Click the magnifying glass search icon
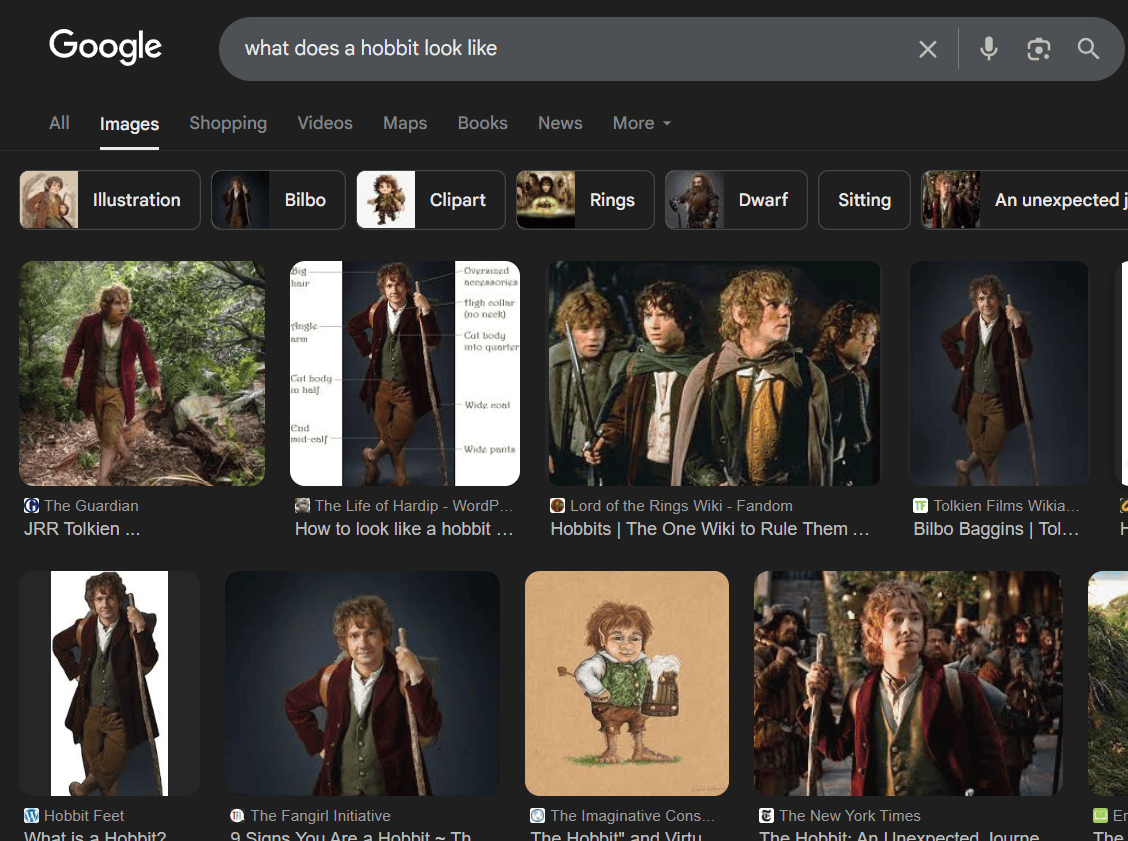The height and width of the screenshot is (841, 1128). (1088, 49)
